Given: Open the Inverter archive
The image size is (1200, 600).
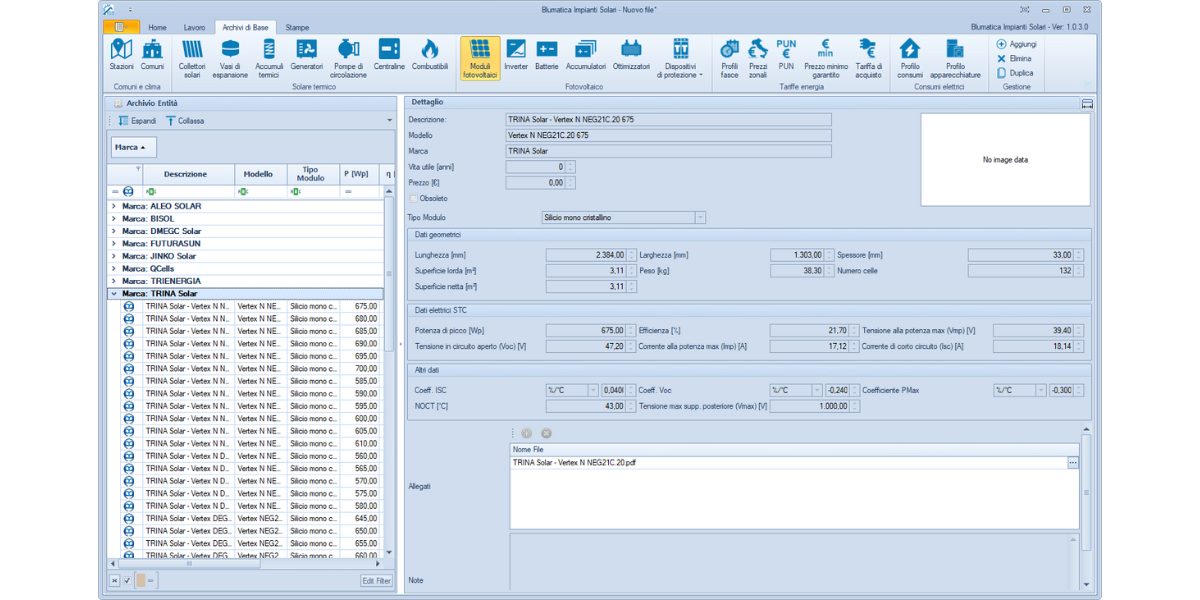Looking at the screenshot, I should pos(516,57).
